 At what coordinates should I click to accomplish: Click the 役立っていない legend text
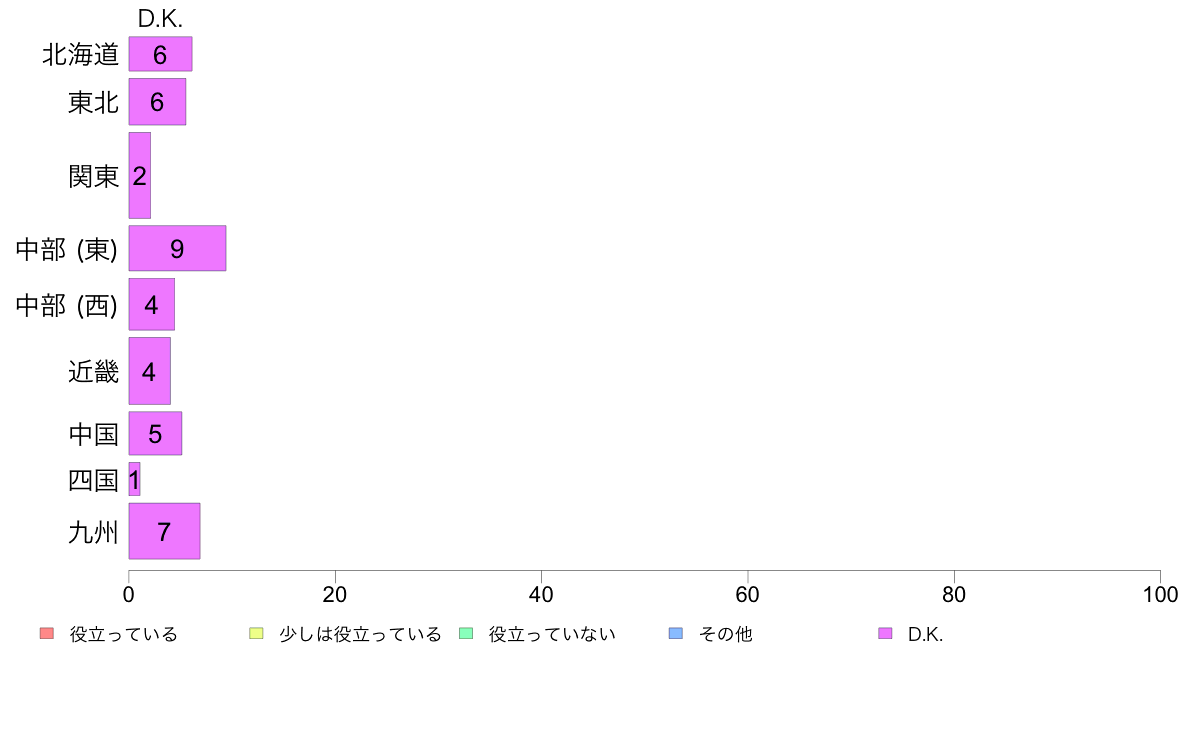(552, 634)
